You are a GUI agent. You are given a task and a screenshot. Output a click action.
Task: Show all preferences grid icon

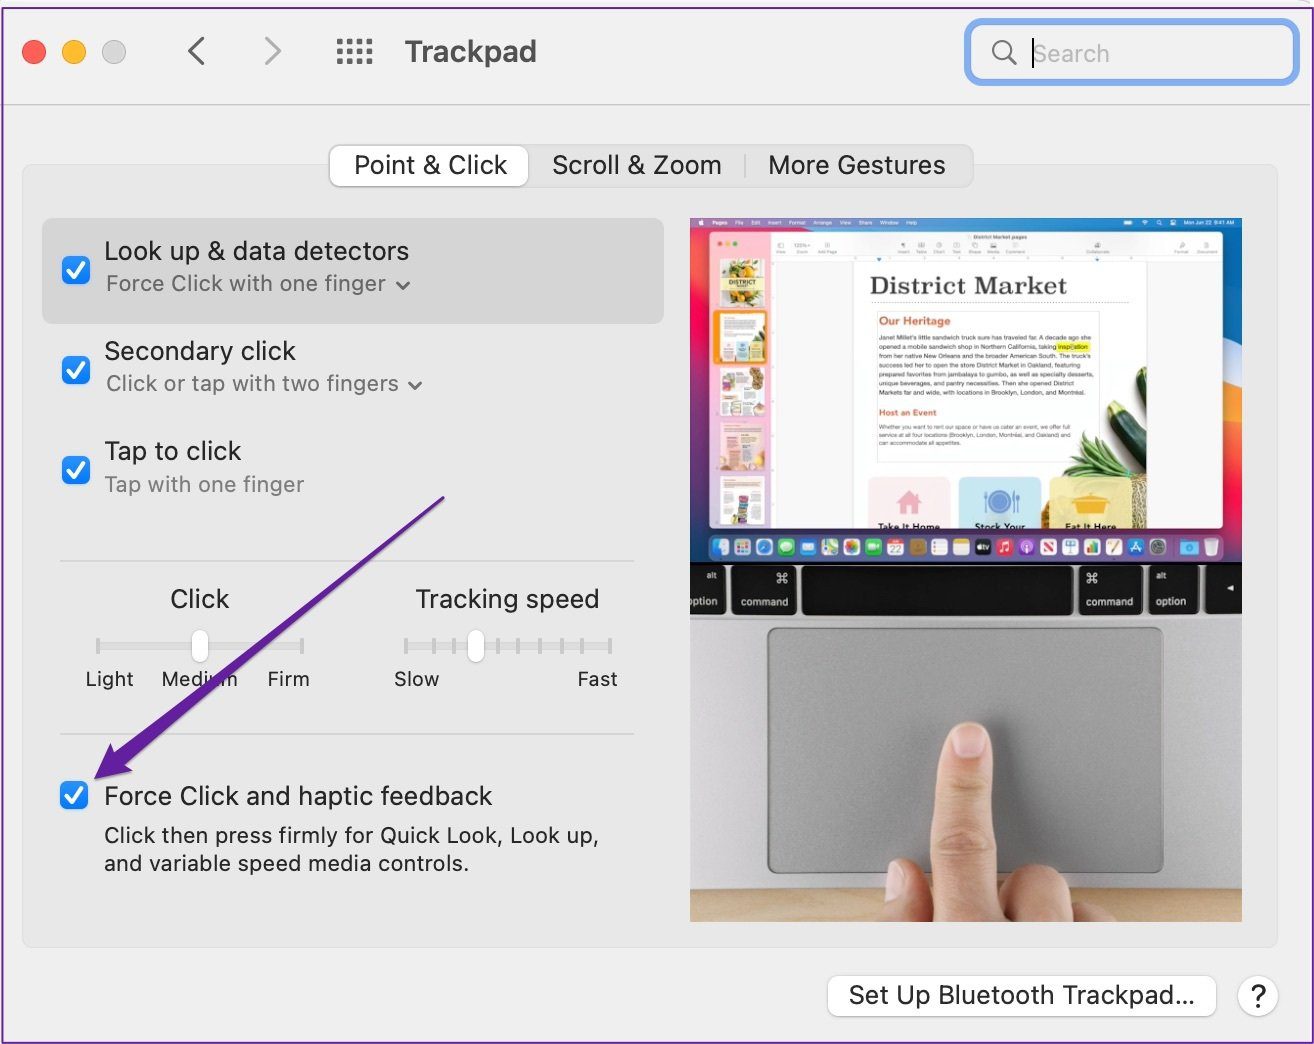(354, 51)
